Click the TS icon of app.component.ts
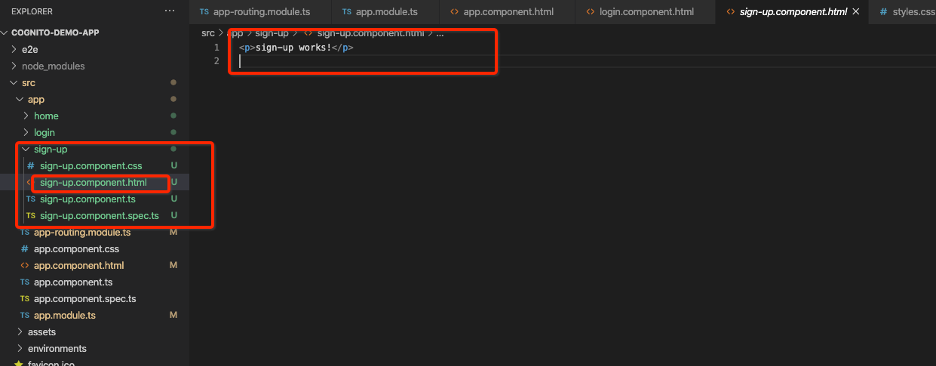This screenshot has height=366, width=936. click(x=24, y=282)
